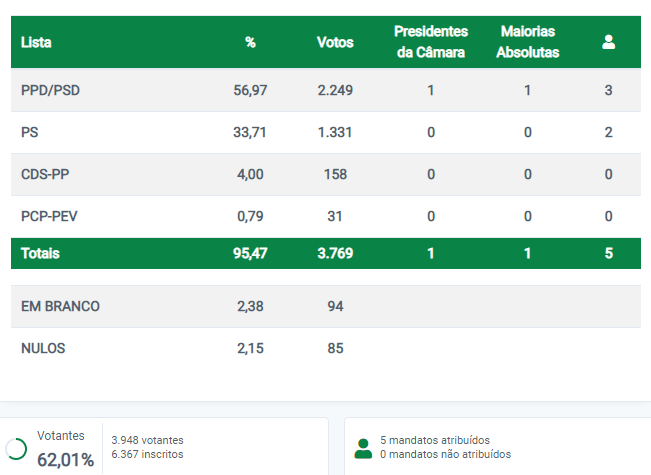The image size is (651, 475).
Task: Select the PCP-PEV list row
Action: click(x=326, y=216)
